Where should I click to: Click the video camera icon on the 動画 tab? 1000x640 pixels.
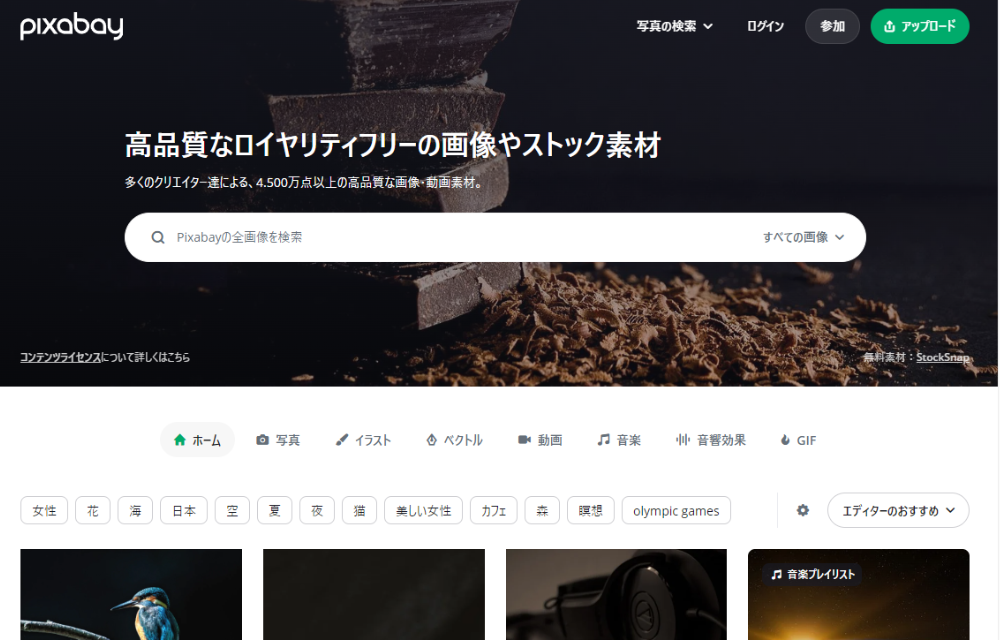point(523,439)
